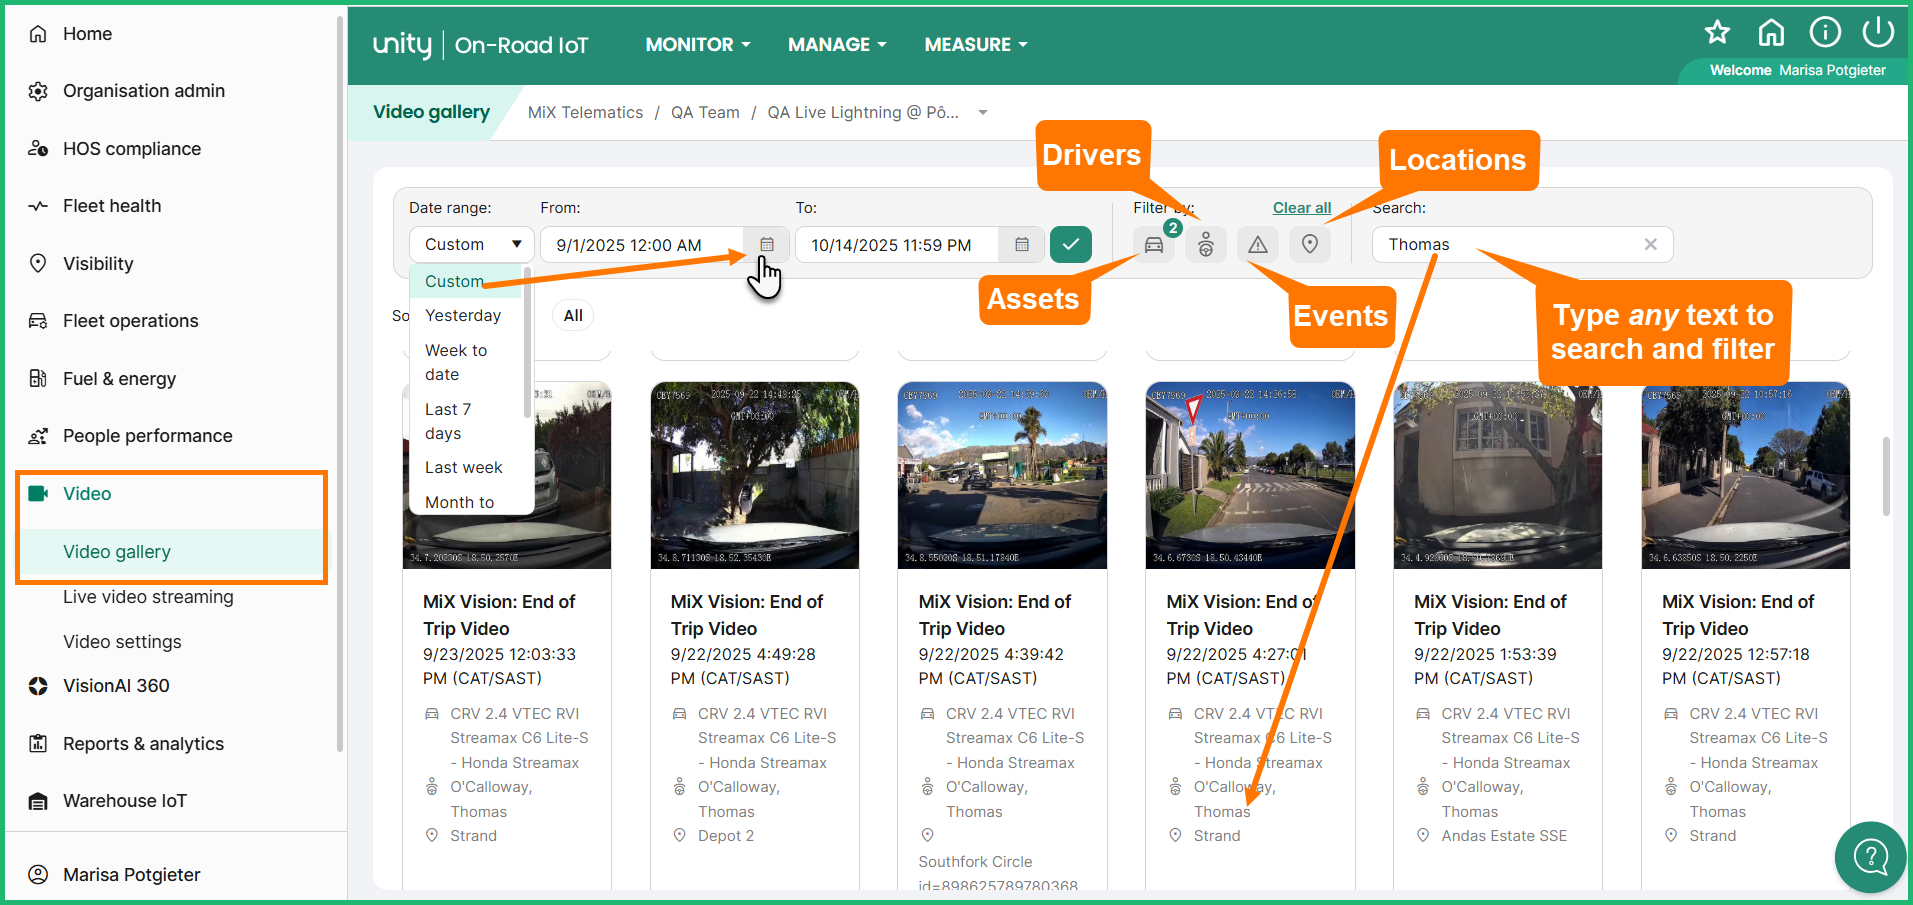Open video thumbnail above 9/22/2025 4:49:28 card
Image resolution: width=1913 pixels, height=905 pixels.
click(755, 475)
